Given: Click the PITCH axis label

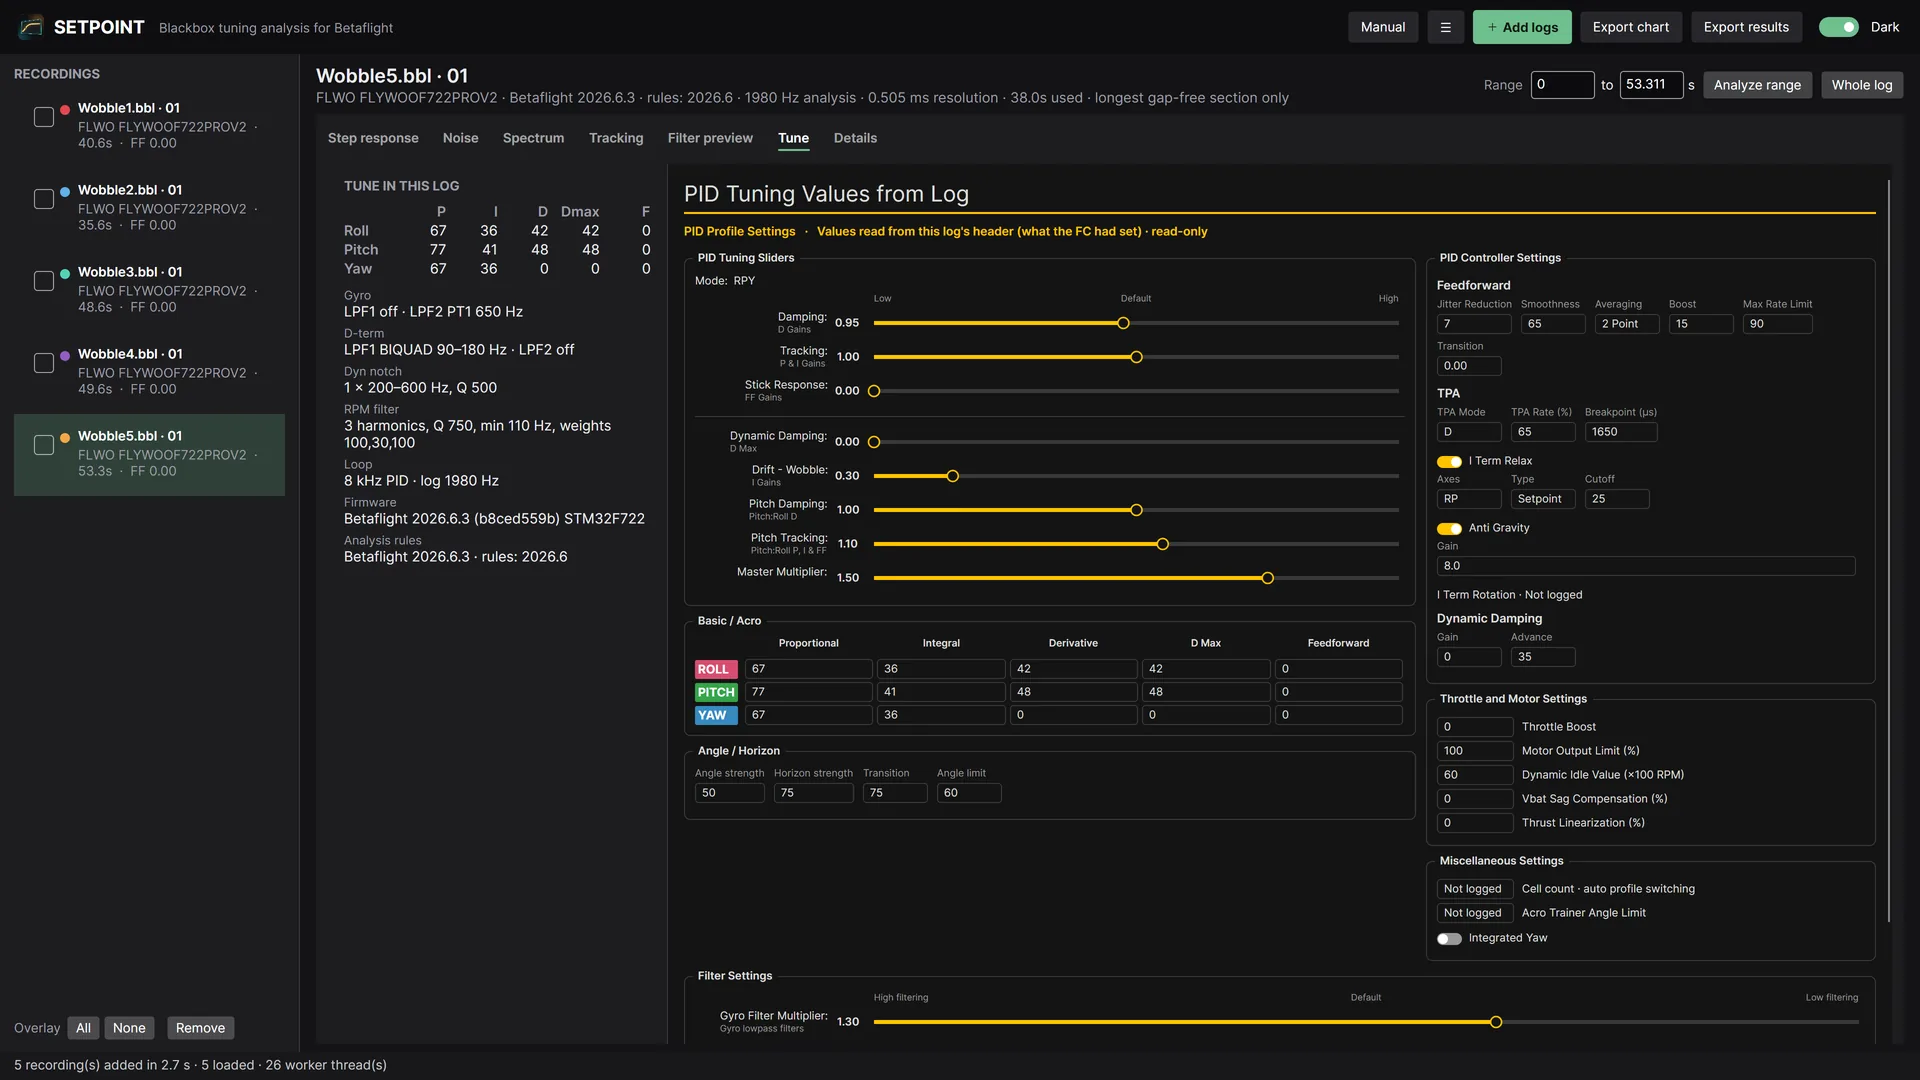Looking at the screenshot, I should coord(716,692).
